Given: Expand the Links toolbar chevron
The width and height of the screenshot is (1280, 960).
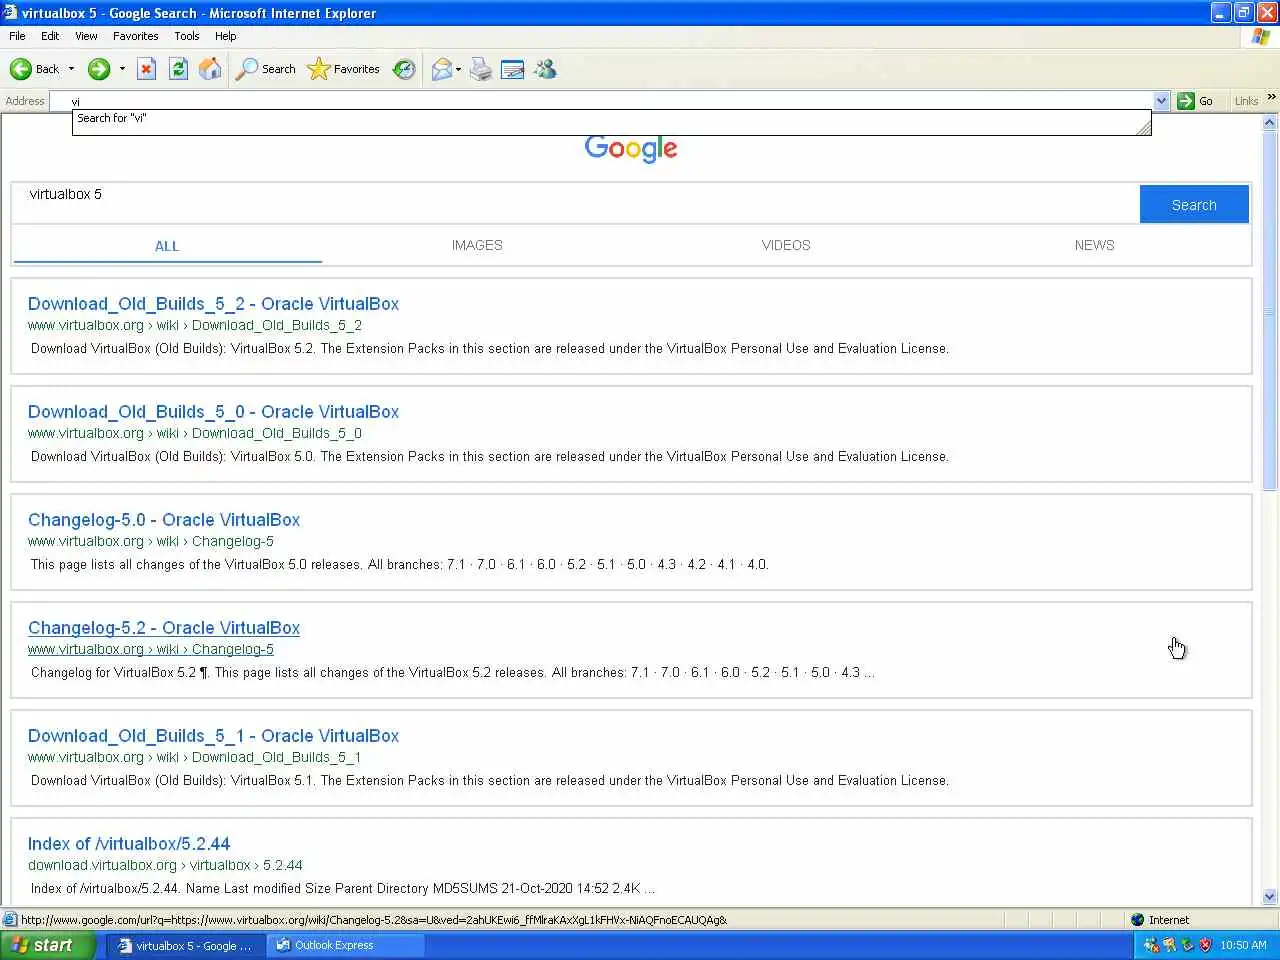Looking at the screenshot, I should pyautogui.click(x=1271, y=98).
